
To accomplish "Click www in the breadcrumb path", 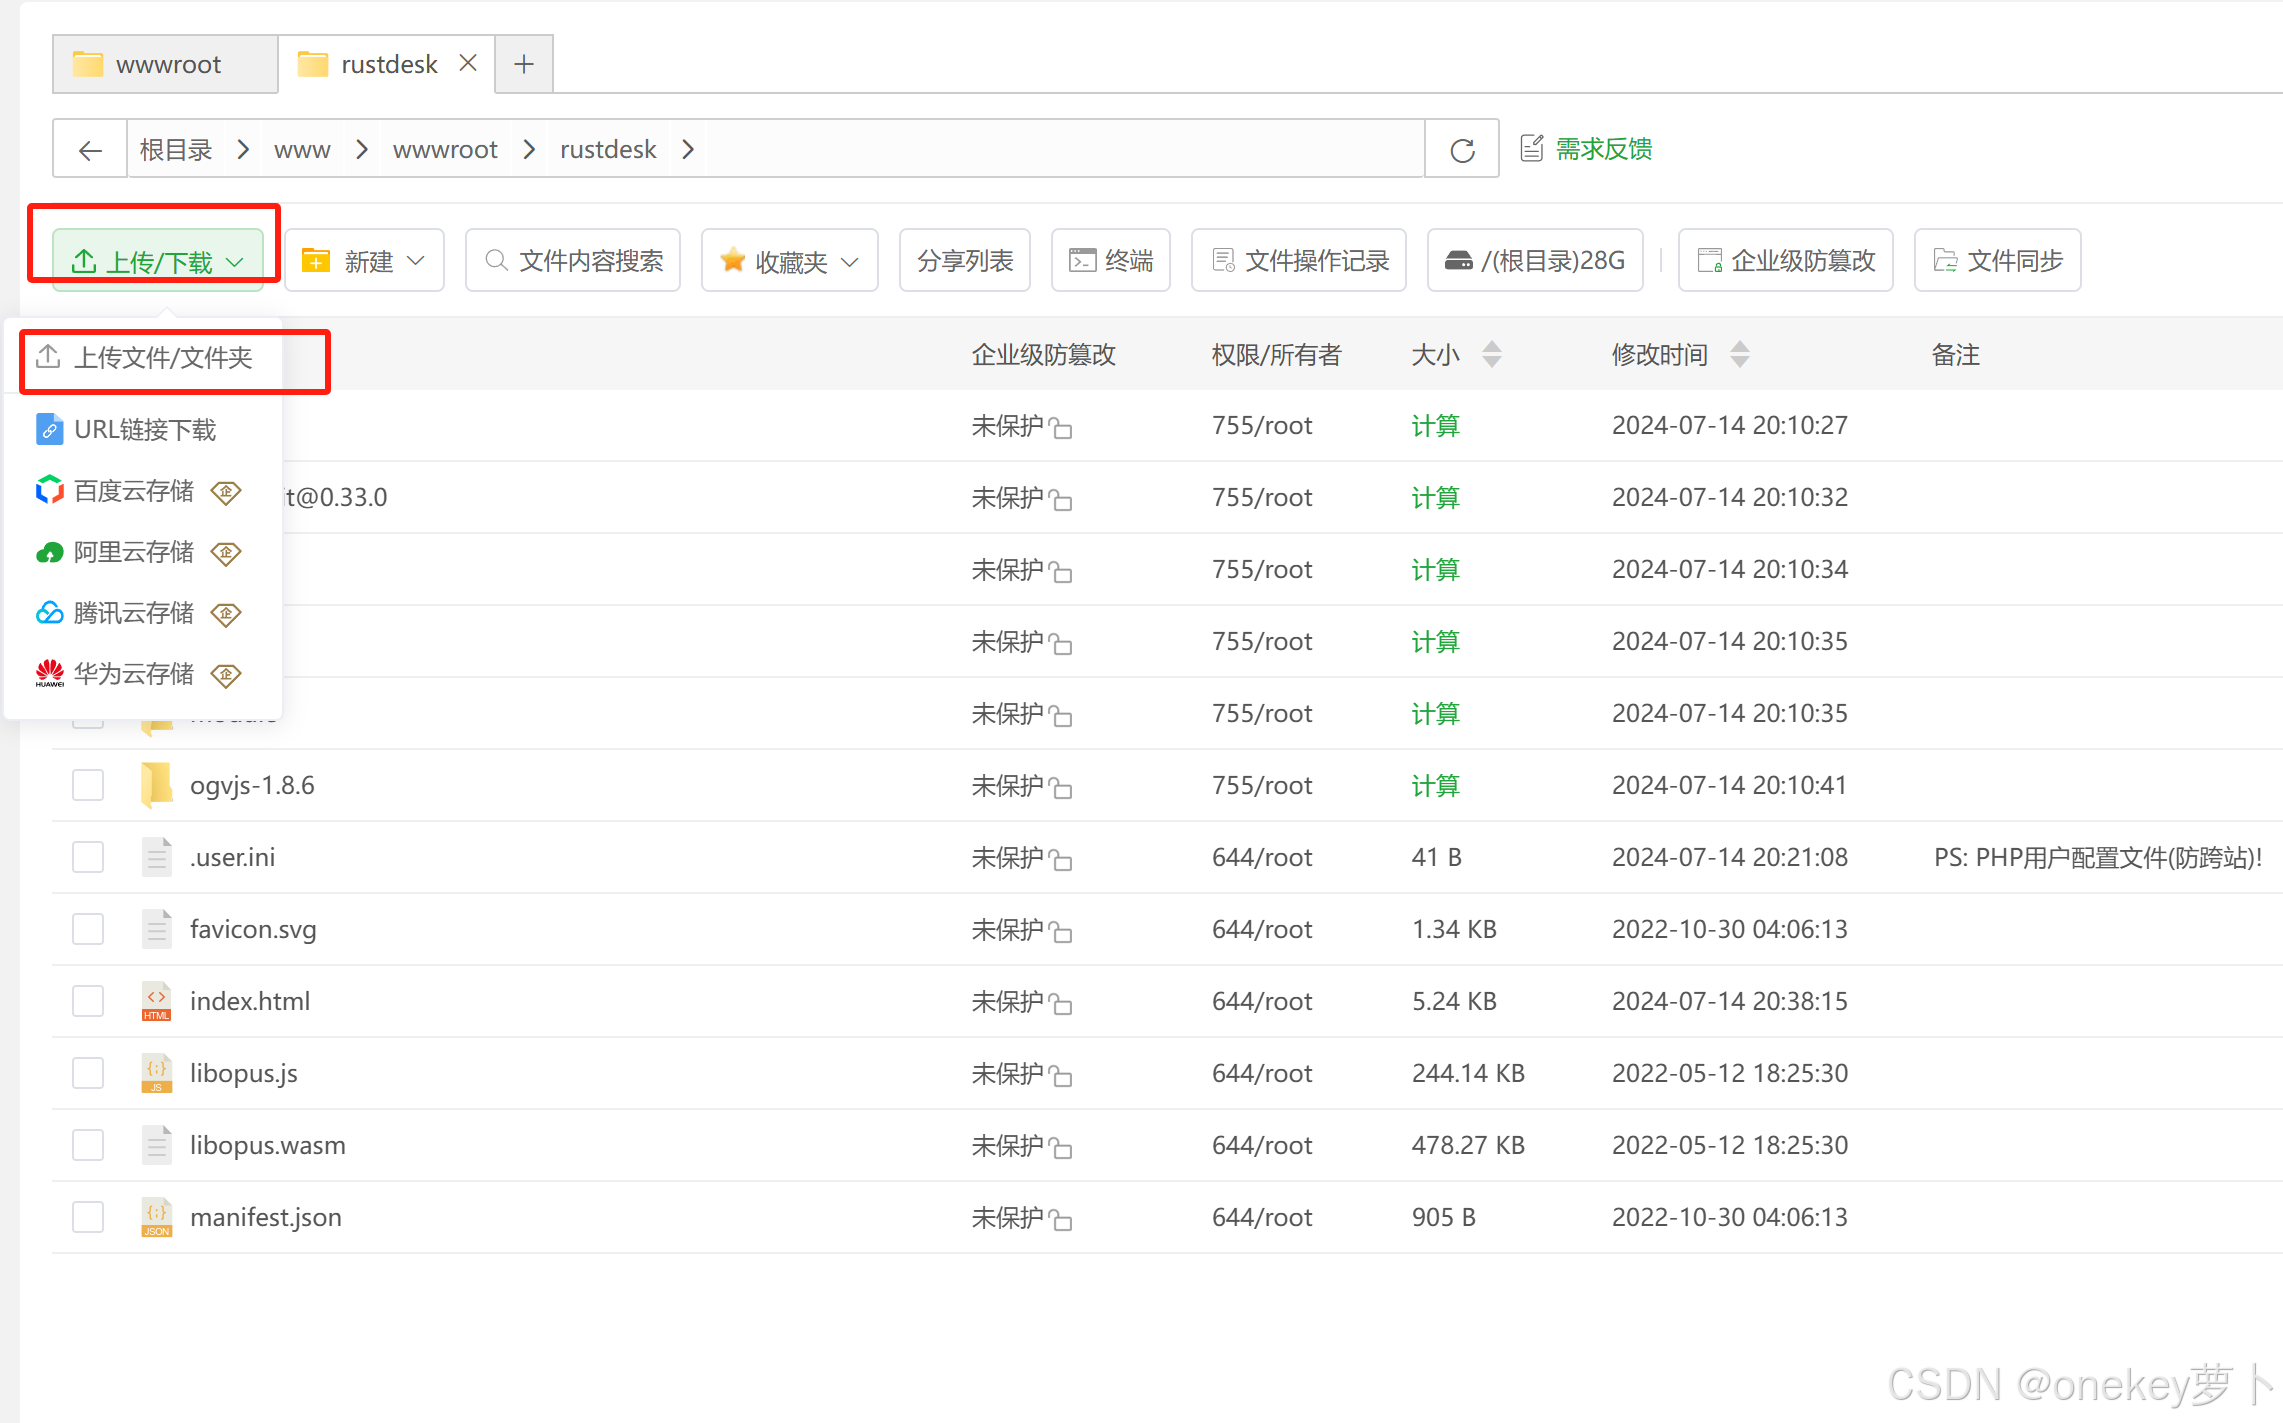I will click(302, 150).
